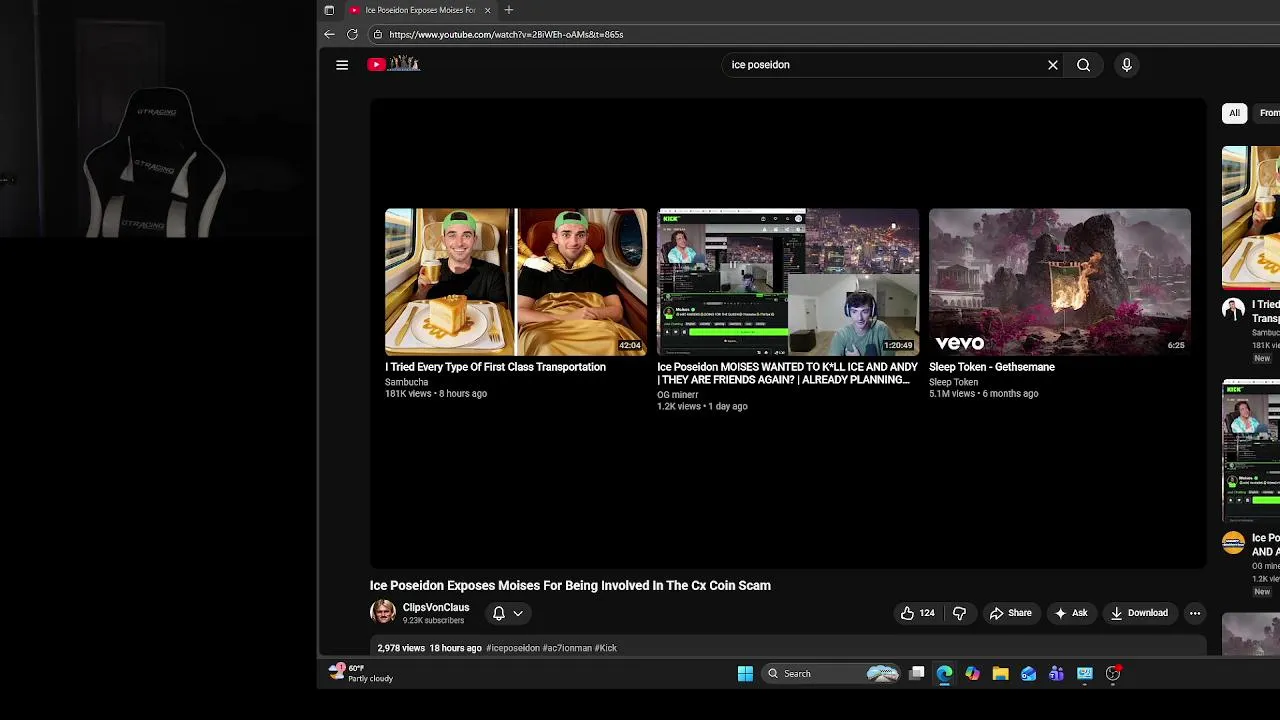This screenshot has width=1280, height=720.
Task: Toggle notification bell for ClipsVonClaus
Action: pyautogui.click(x=499, y=613)
